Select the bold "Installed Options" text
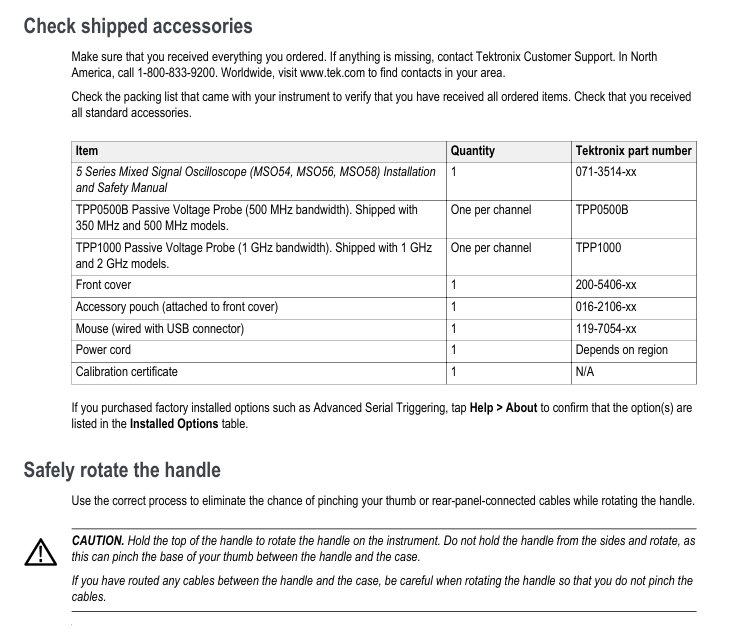 174,423
